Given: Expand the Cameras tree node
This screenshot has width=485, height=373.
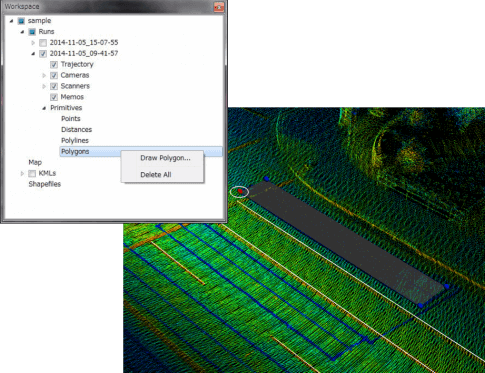Looking at the screenshot, I should coord(44,76).
